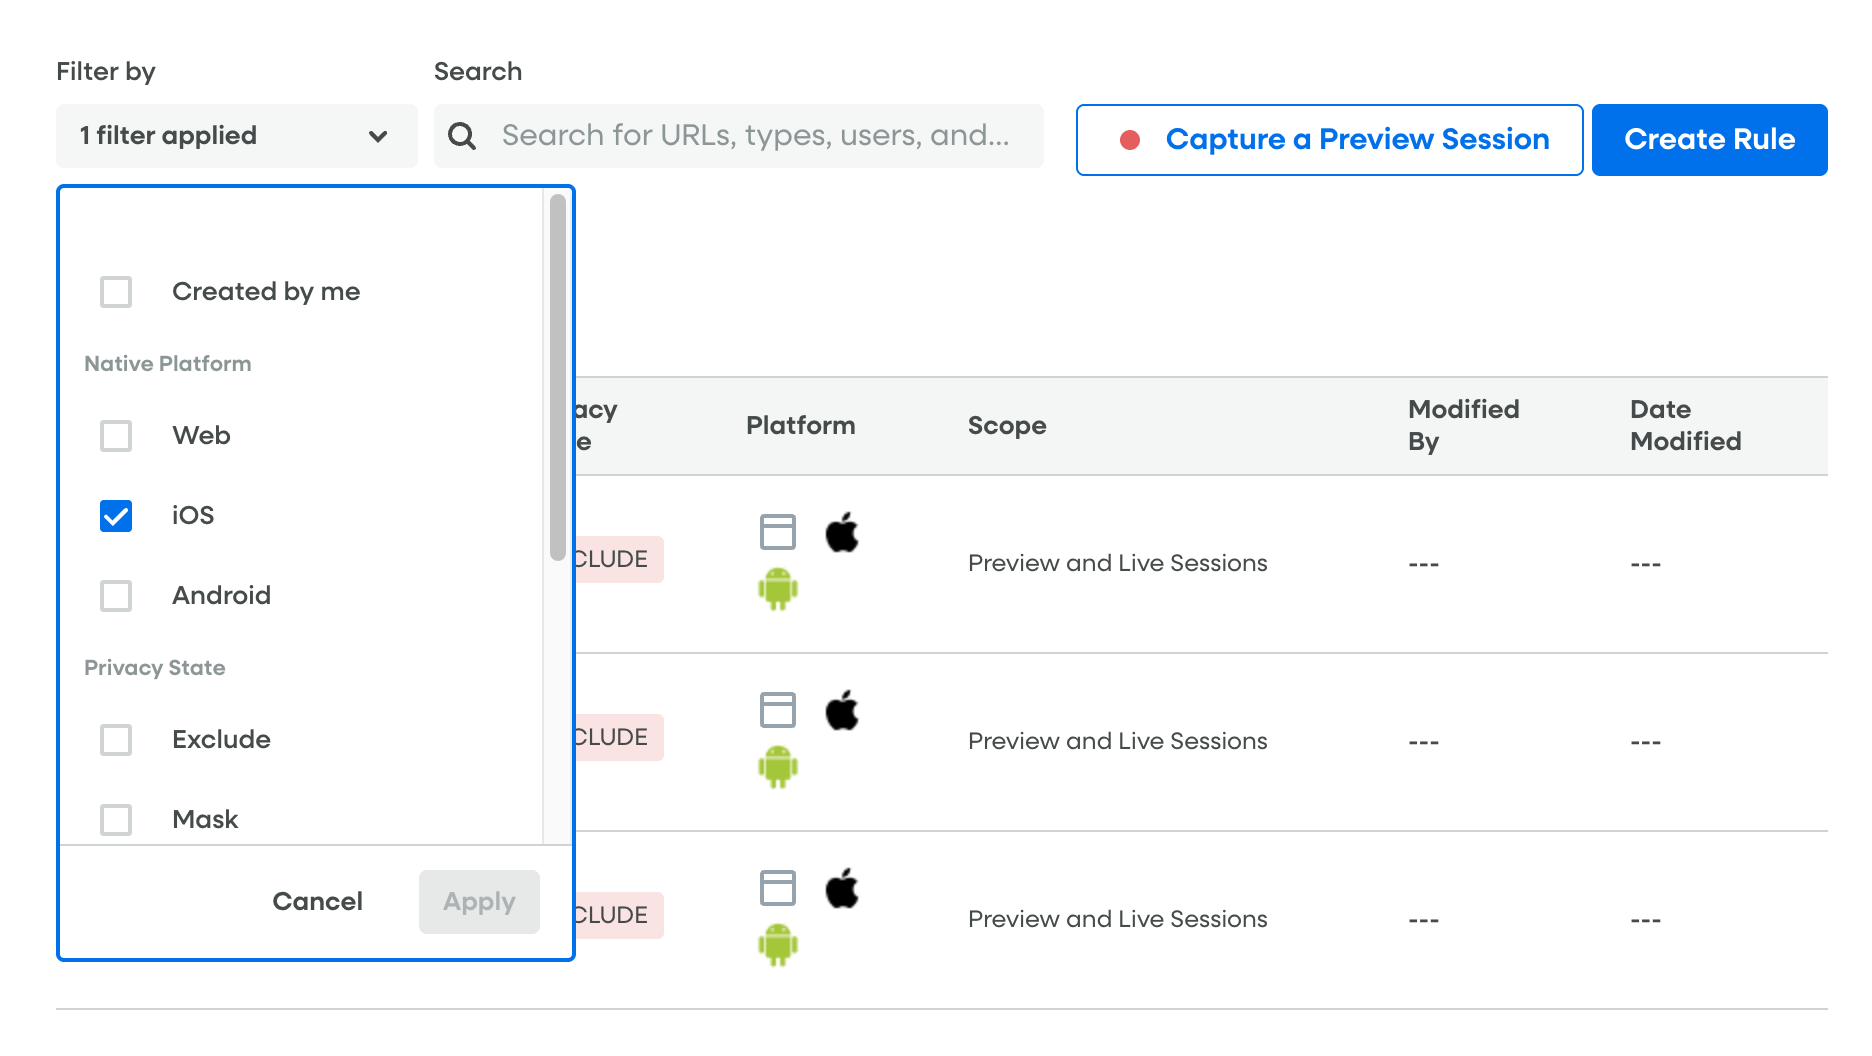Click the Apple iOS icon in second row
Image resolution: width=1872 pixels, height=1056 pixels.
(x=842, y=710)
